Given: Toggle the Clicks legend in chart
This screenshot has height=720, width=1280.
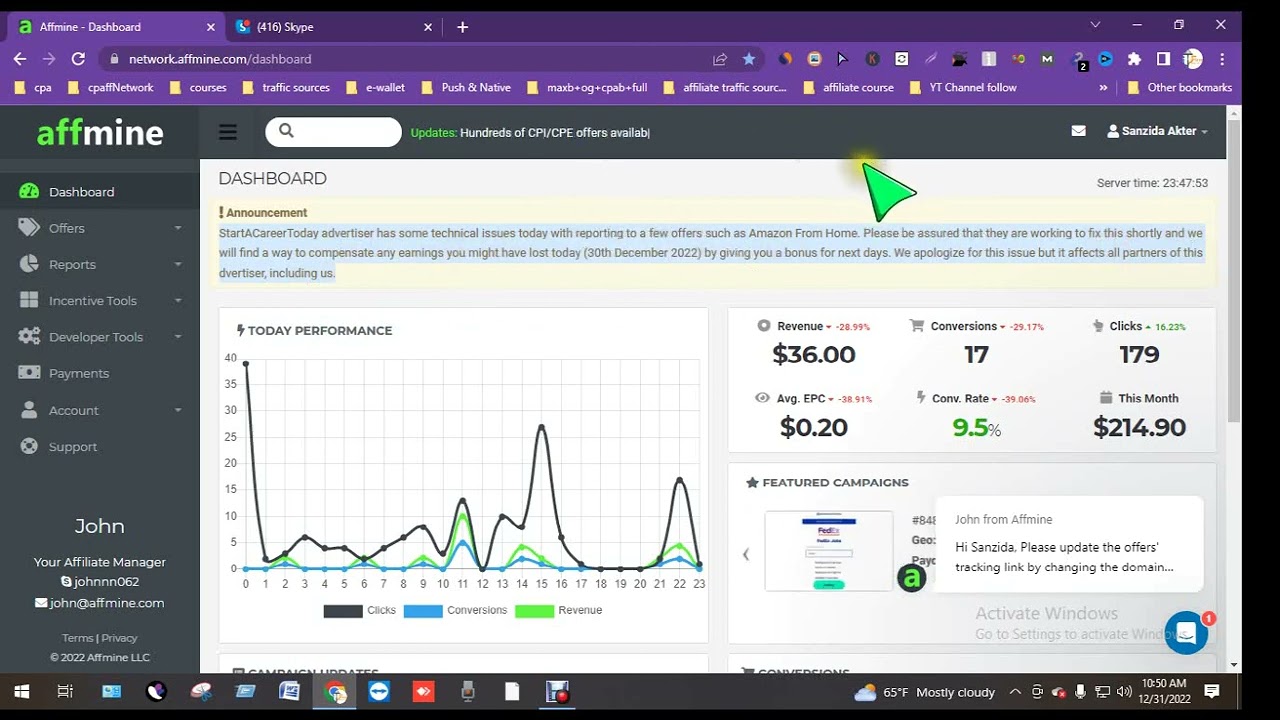Looking at the screenshot, I should point(359,610).
